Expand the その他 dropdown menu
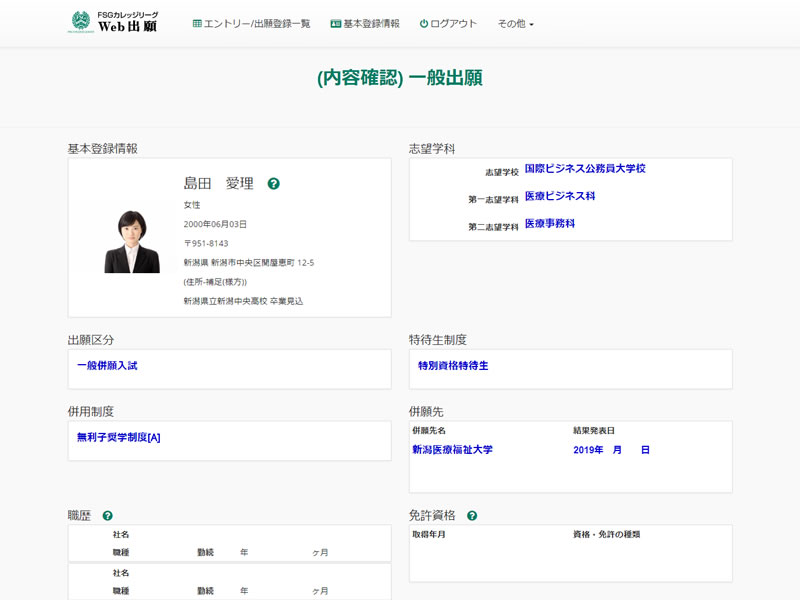The width and height of the screenshot is (800, 600). point(515,23)
